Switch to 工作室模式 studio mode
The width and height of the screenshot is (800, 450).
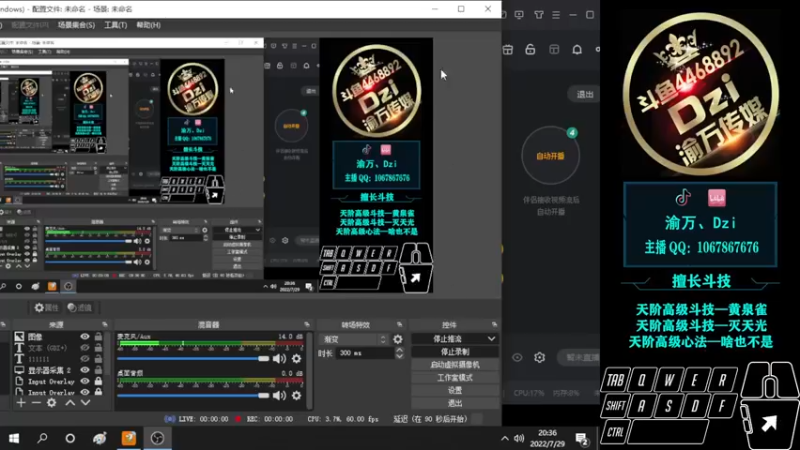click(455, 378)
